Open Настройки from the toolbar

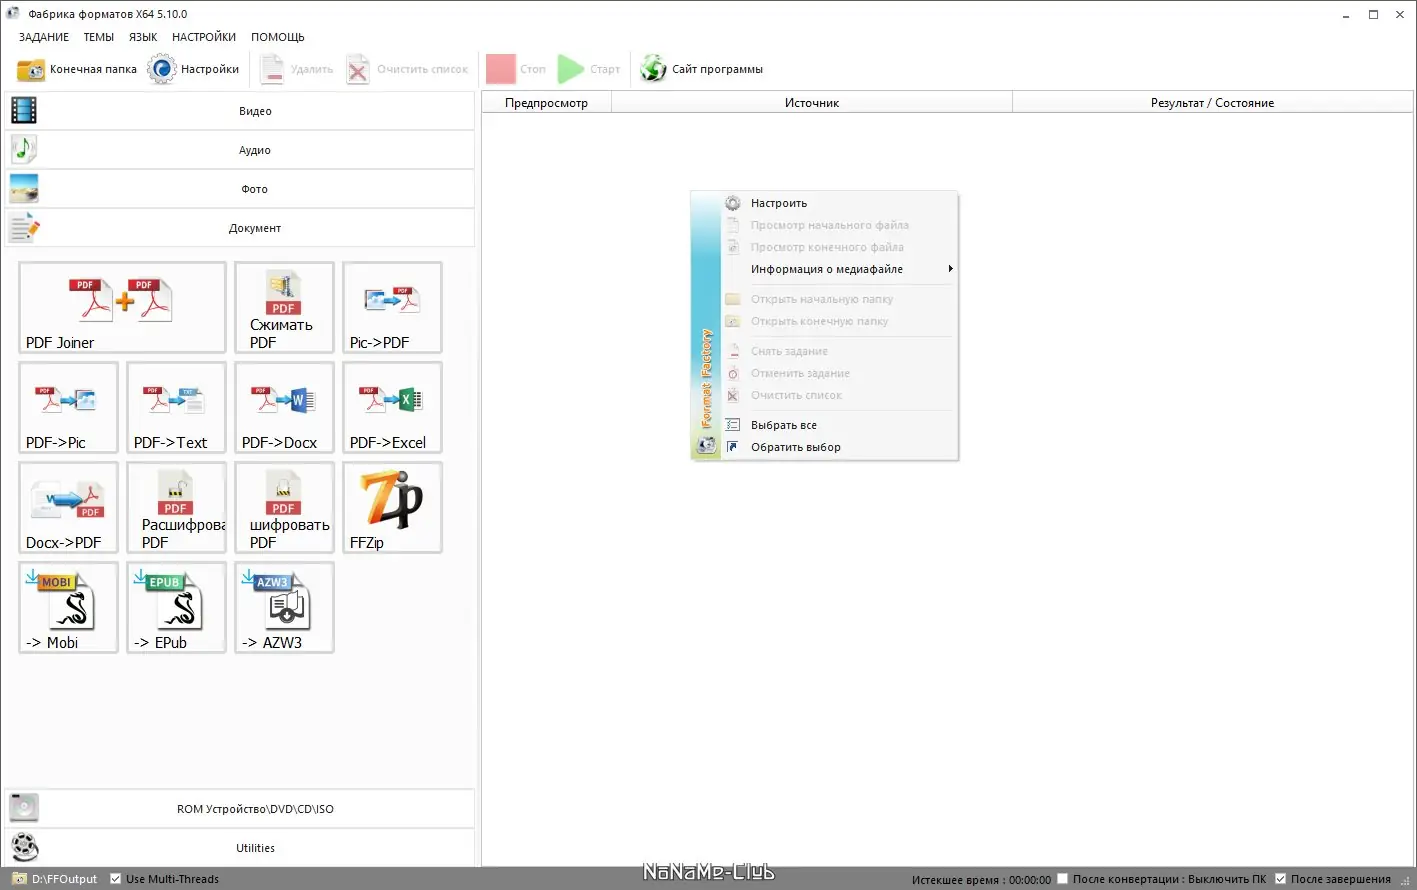[194, 69]
